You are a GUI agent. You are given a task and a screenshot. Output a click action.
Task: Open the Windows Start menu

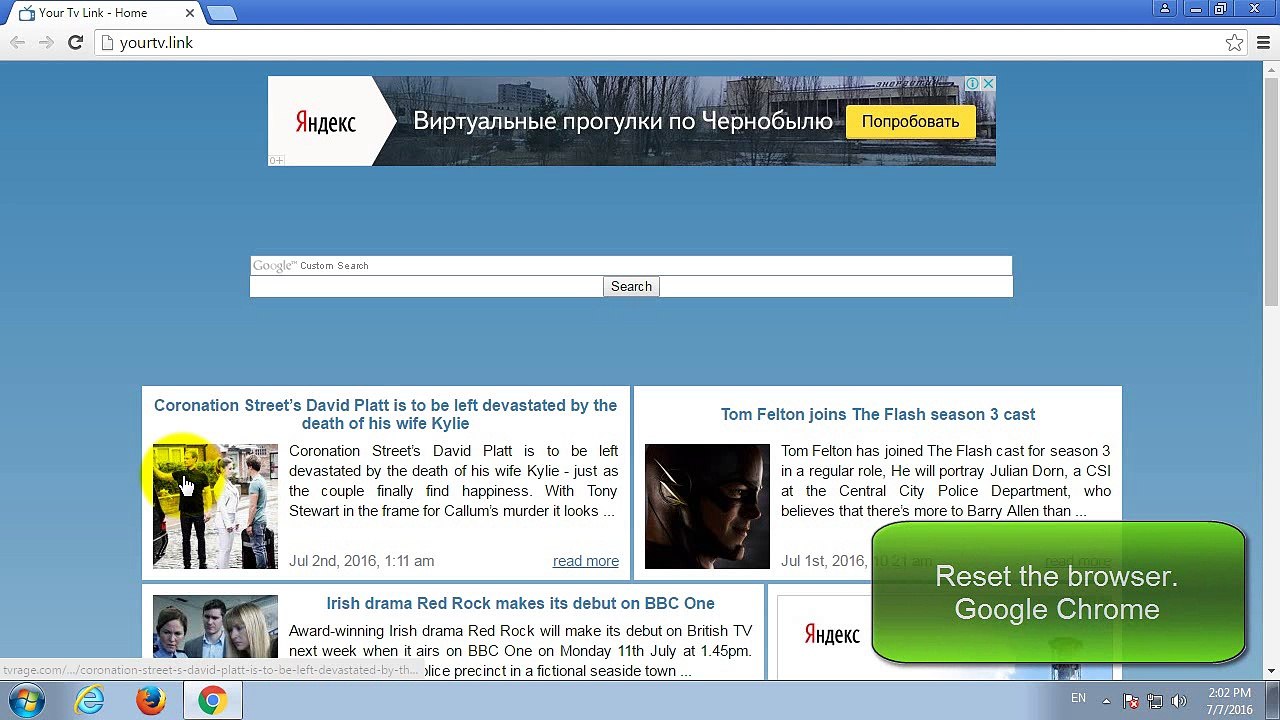(27, 700)
